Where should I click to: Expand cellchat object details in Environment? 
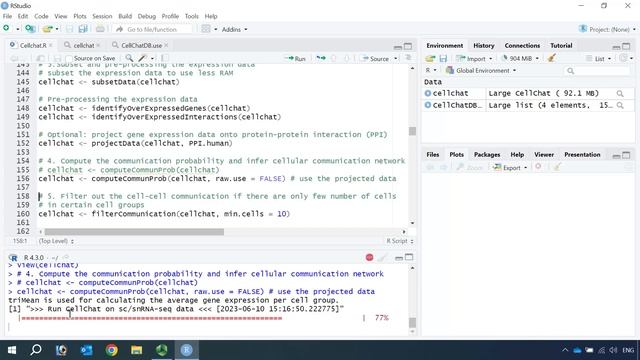click(428, 93)
